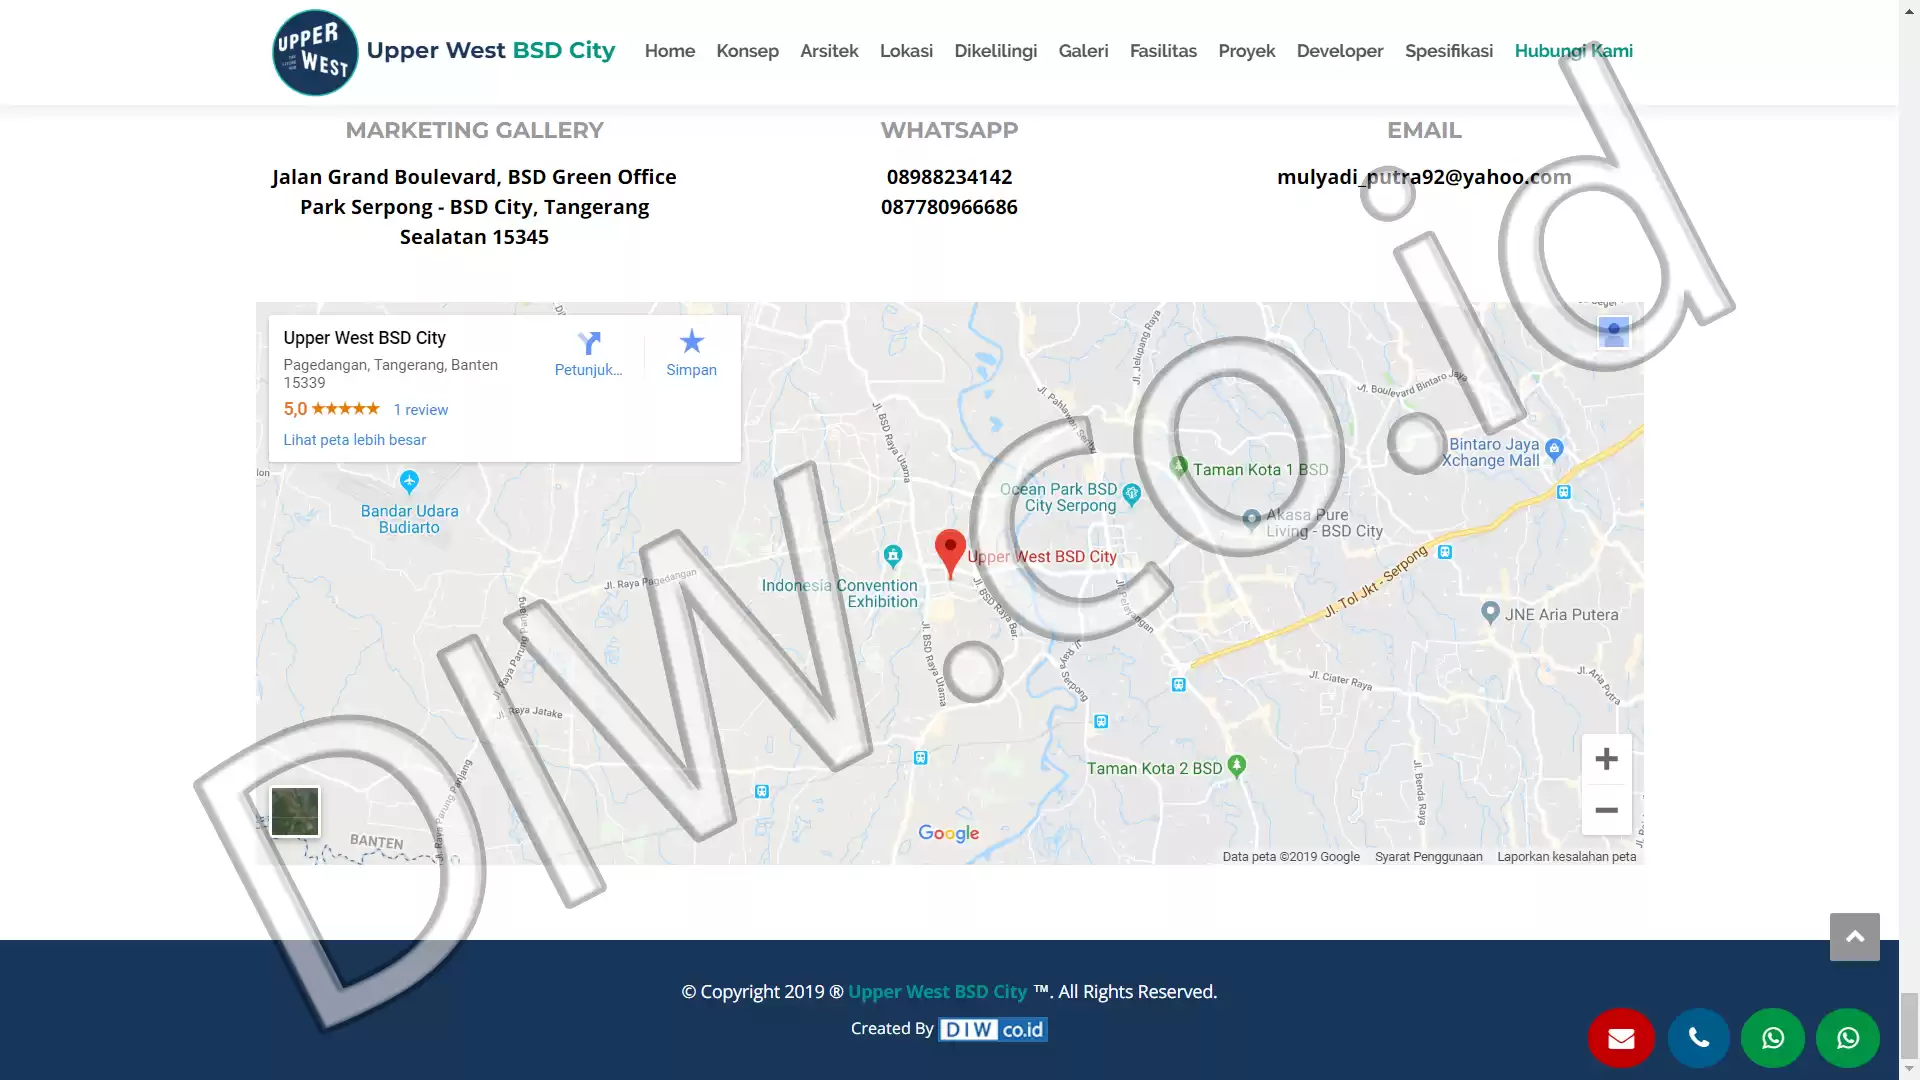1920x1080 pixels.
Task: Open the red email floating button
Action: [x=1621, y=1038]
